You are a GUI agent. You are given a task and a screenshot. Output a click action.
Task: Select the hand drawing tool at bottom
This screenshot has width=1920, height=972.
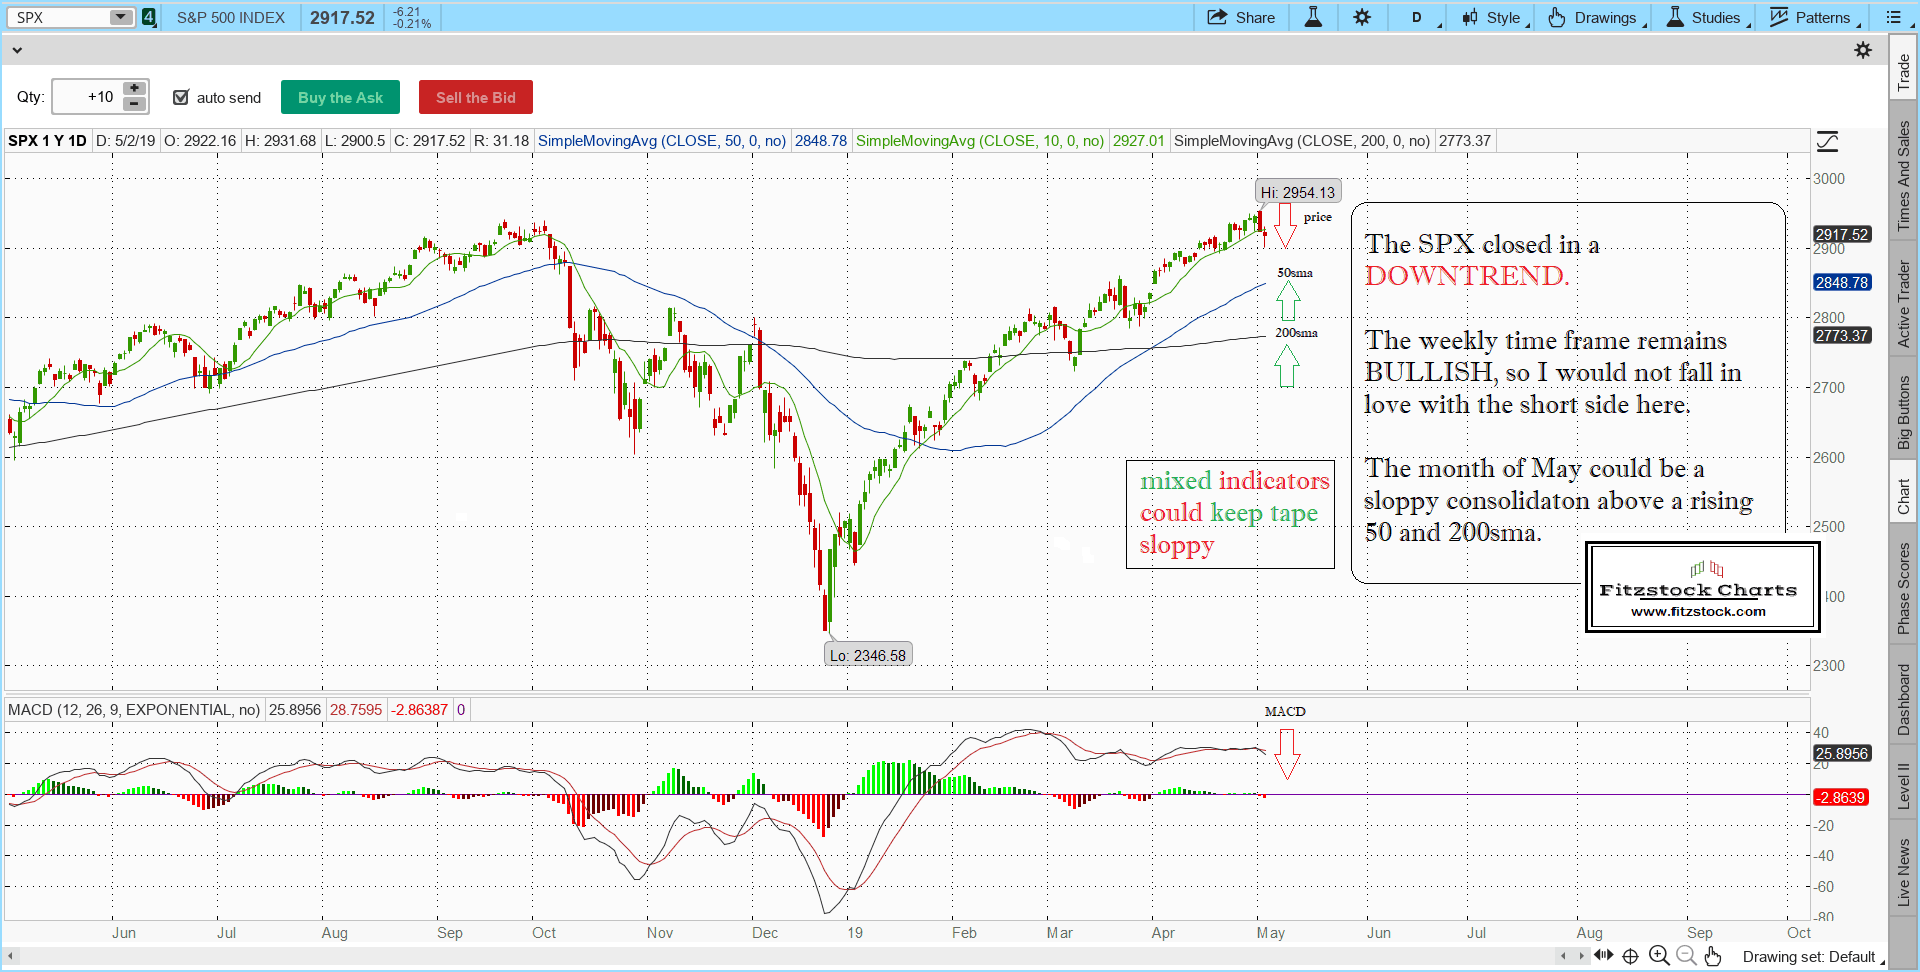tap(1713, 956)
